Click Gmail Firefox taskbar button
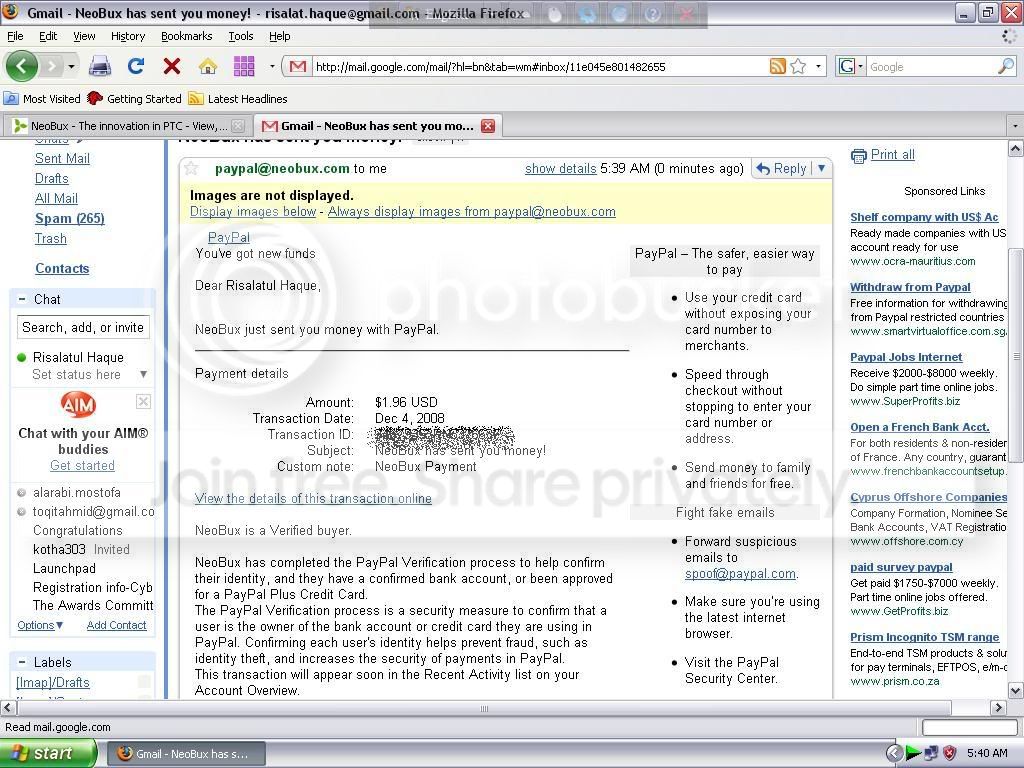Viewport: 1024px width, 768px height. click(x=186, y=754)
